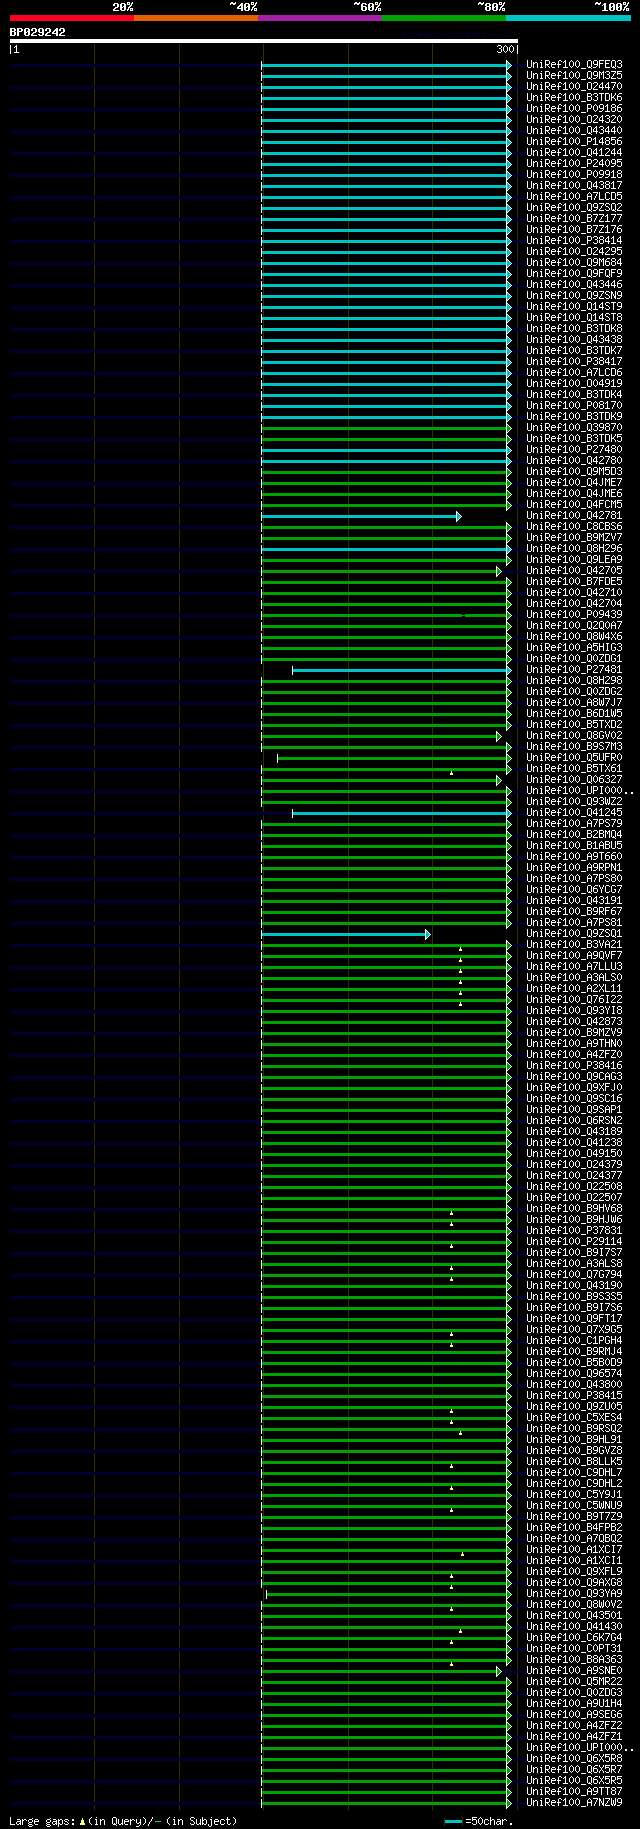Select hit label UniRef100_Q5MR22
Screen dimensions: 640x1829
tap(574, 1682)
